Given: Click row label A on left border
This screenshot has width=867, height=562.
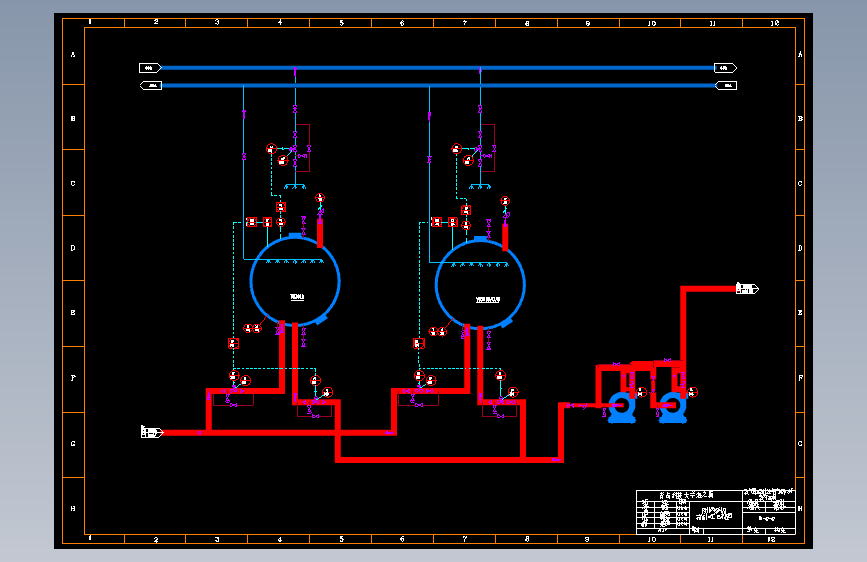Looking at the screenshot, I should (x=73, y=55).
